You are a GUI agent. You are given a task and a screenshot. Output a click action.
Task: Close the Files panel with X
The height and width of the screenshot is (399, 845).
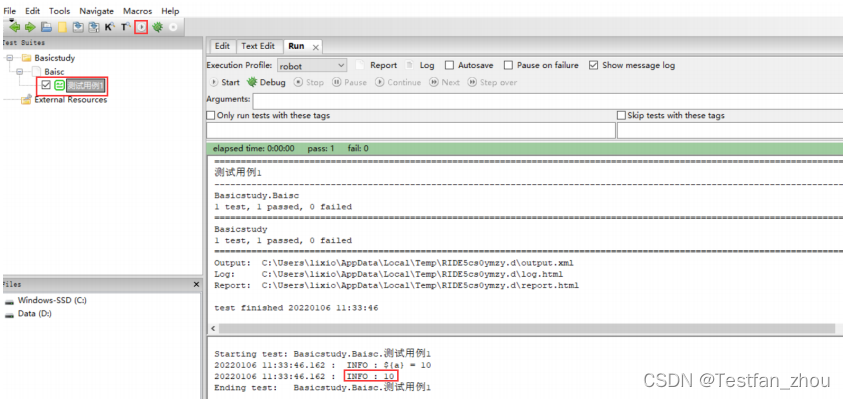coord(197,284)
